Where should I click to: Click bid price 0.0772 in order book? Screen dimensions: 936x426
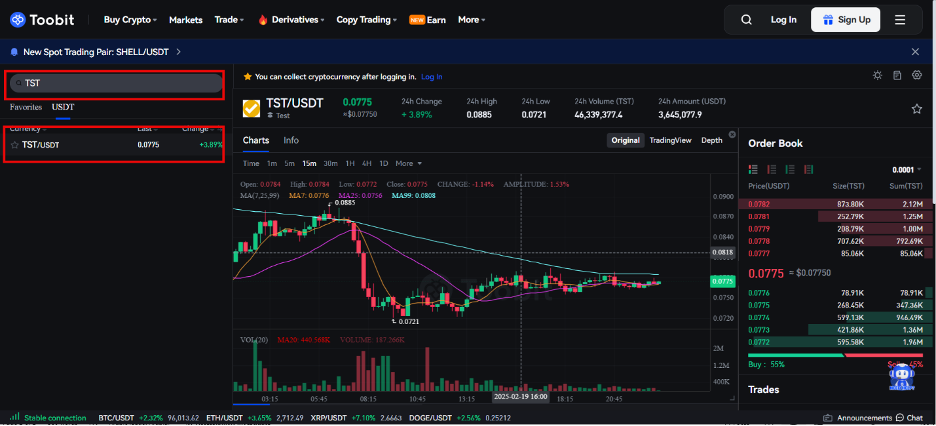(x=757, y=342)
